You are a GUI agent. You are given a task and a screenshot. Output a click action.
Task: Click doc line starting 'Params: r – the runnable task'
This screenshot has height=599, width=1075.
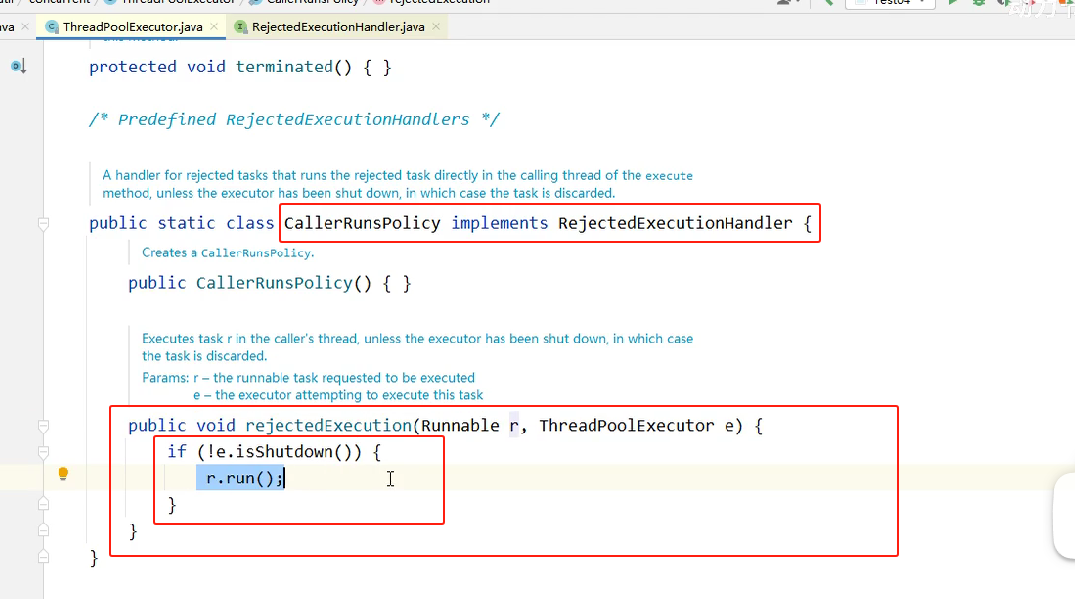(x=309, y=378)
